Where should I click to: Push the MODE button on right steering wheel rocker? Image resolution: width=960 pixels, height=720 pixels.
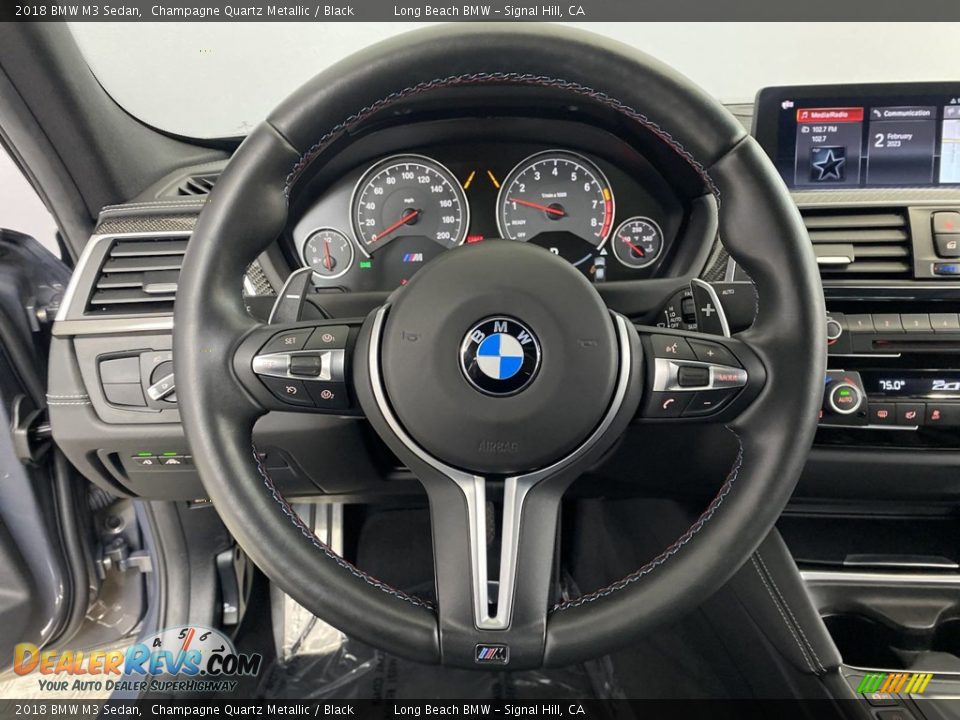[x=727, y=377]
